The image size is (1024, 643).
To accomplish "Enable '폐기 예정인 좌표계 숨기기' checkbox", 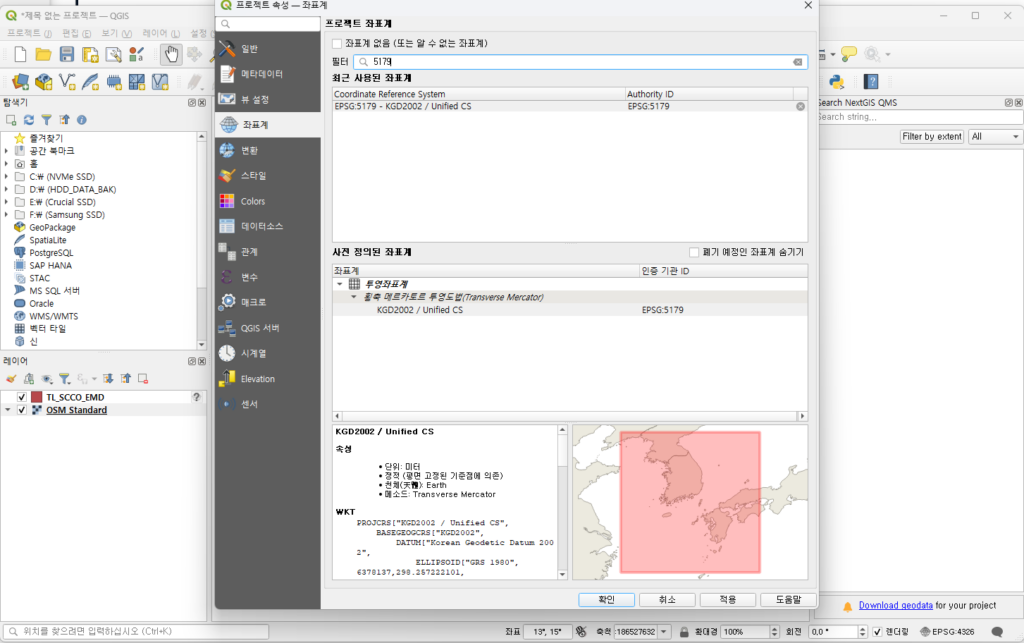I will [x=695, y=252].
